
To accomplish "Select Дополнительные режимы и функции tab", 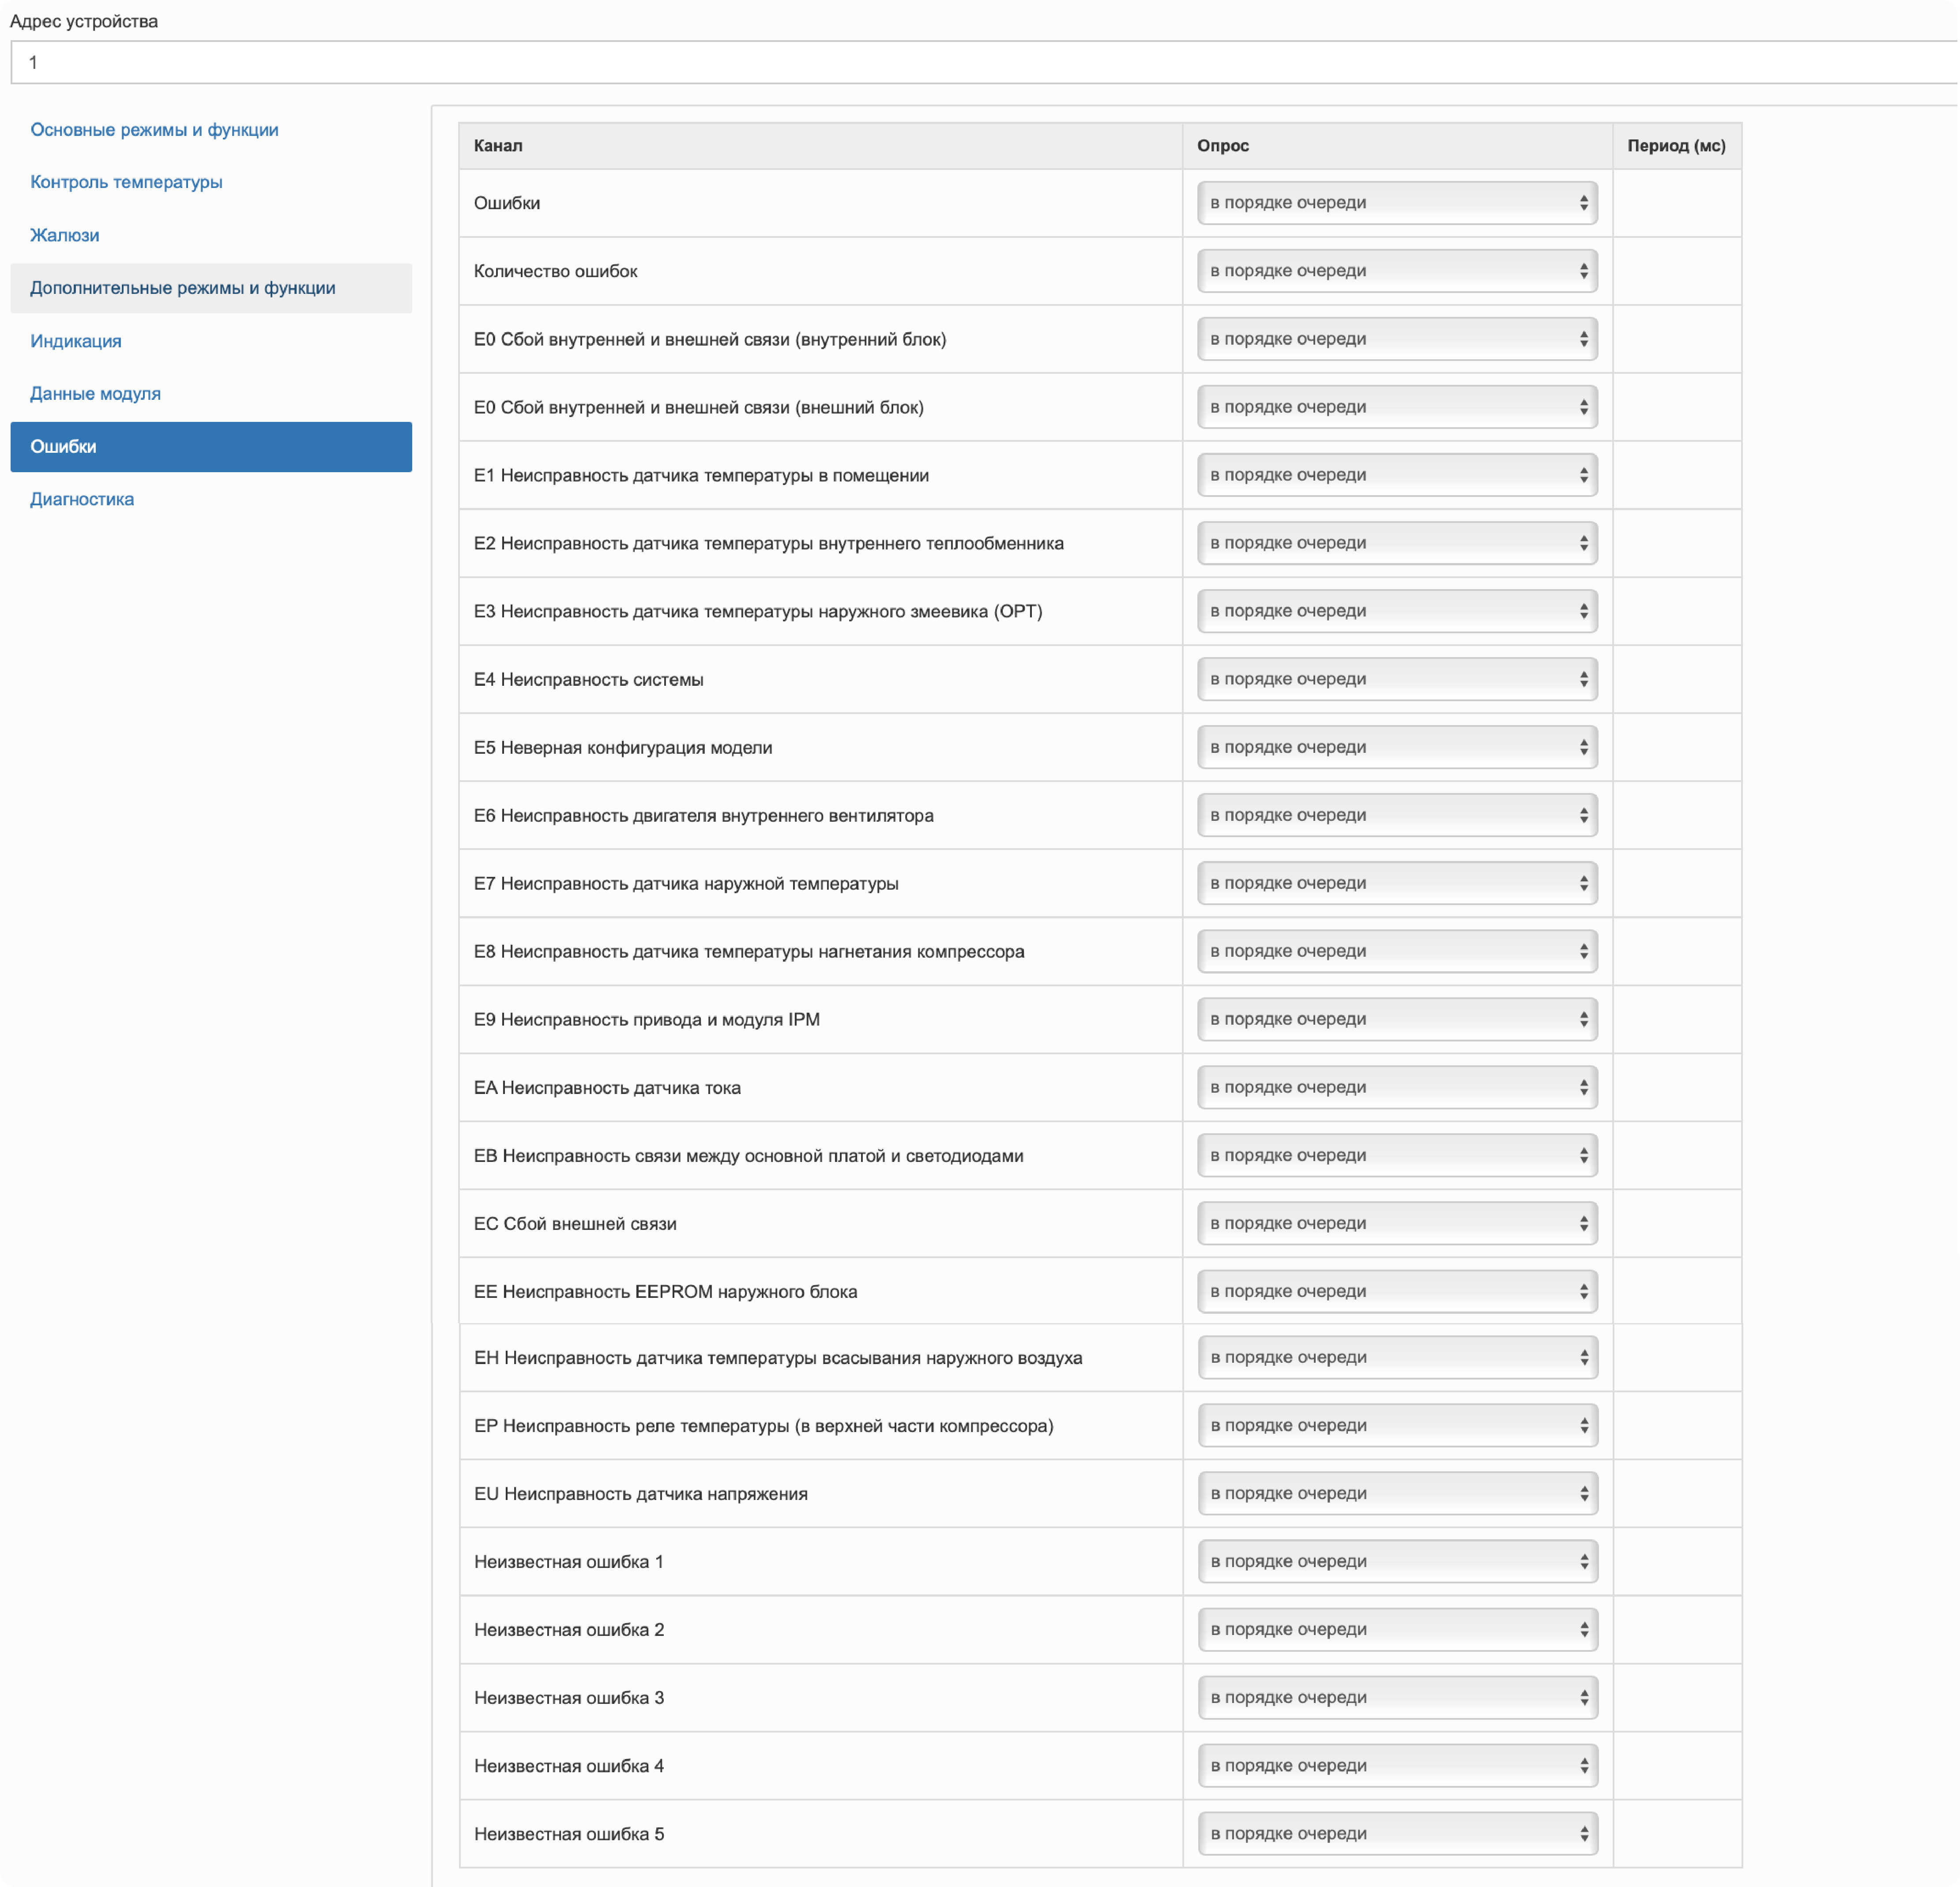I will tap(183, 288).
